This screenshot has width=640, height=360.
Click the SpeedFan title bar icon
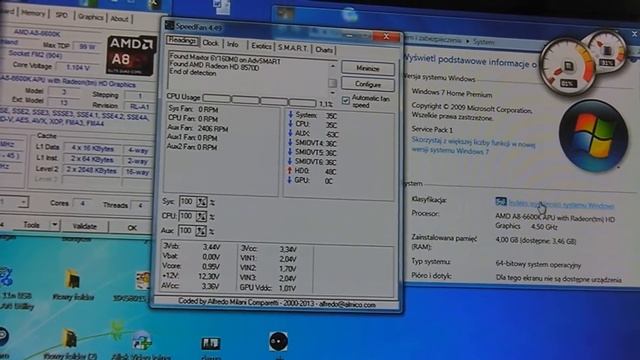pos(169,25)
